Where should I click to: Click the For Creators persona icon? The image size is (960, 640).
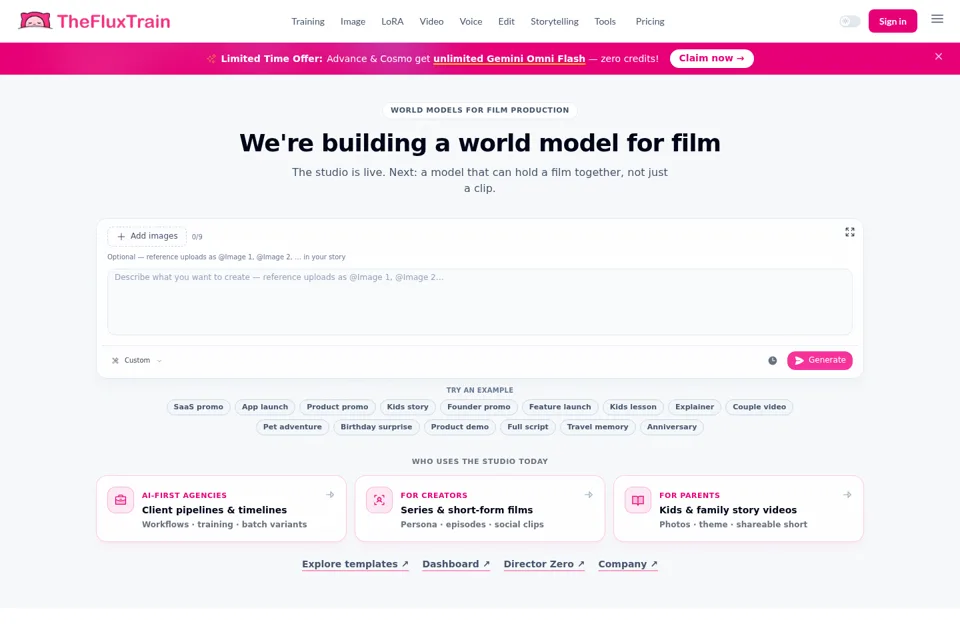379,500
